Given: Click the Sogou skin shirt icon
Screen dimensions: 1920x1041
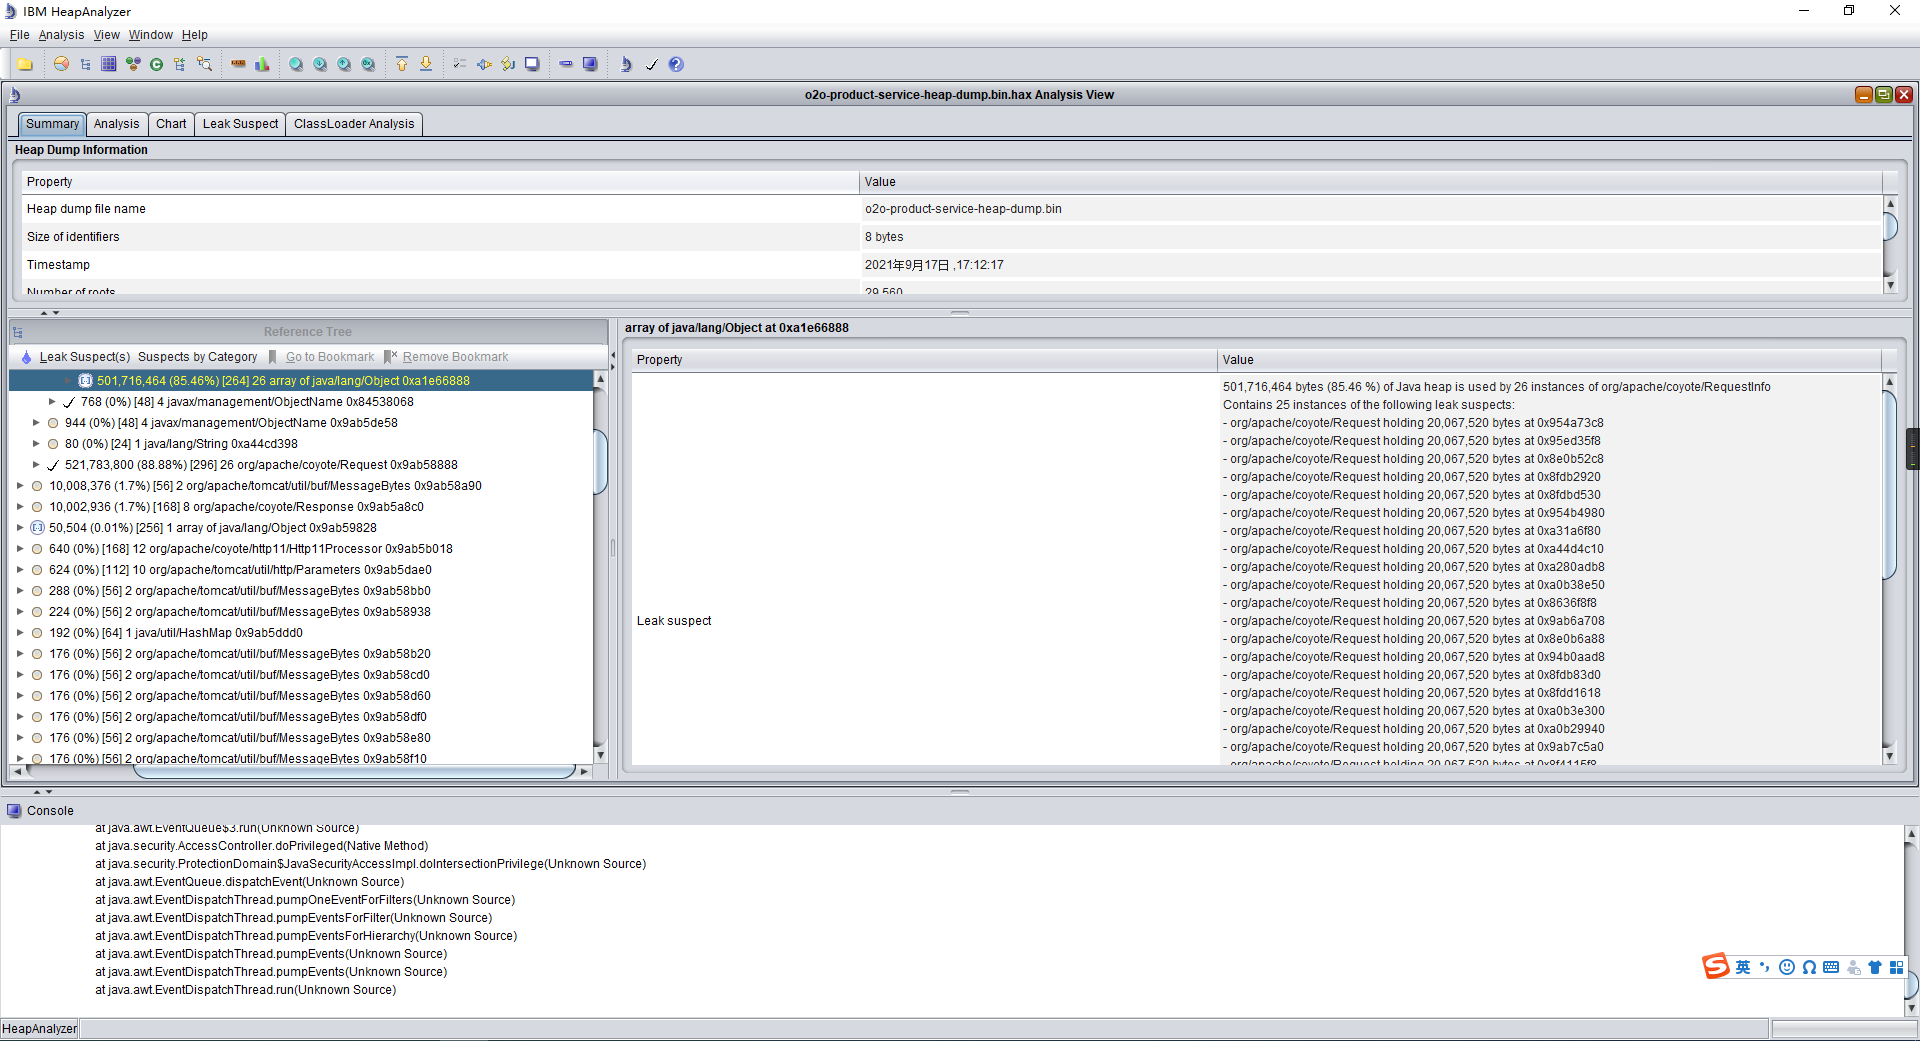Looking at the screenshot, I should [1875, 967].
